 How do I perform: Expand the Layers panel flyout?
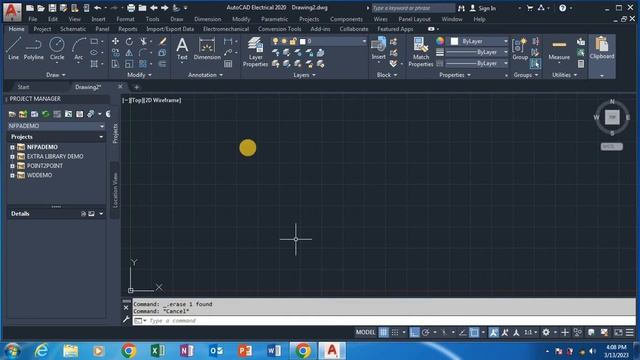pos(304,75)
